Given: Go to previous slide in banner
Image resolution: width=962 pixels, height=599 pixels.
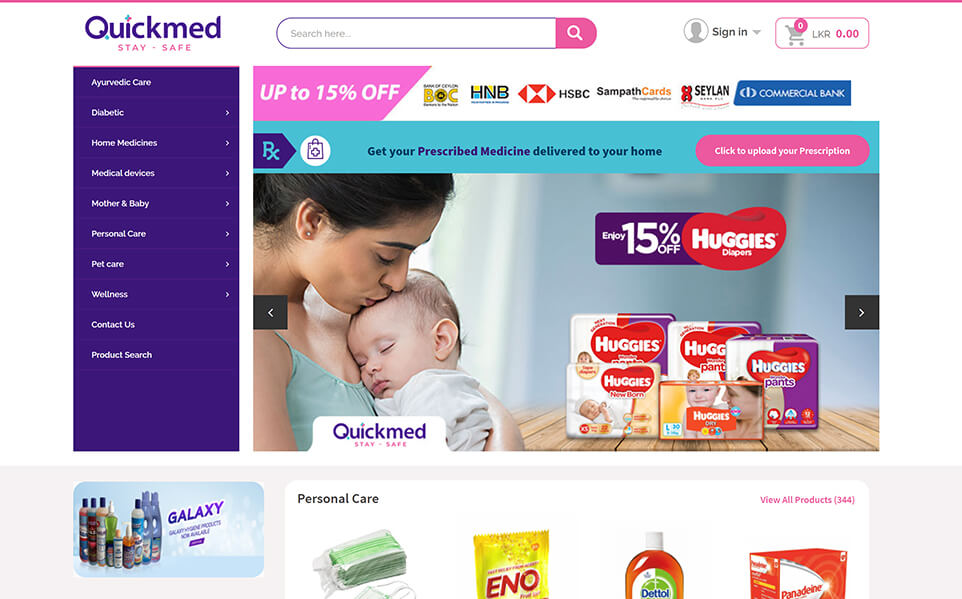Looking at the screenshot, I should point(271,312).
